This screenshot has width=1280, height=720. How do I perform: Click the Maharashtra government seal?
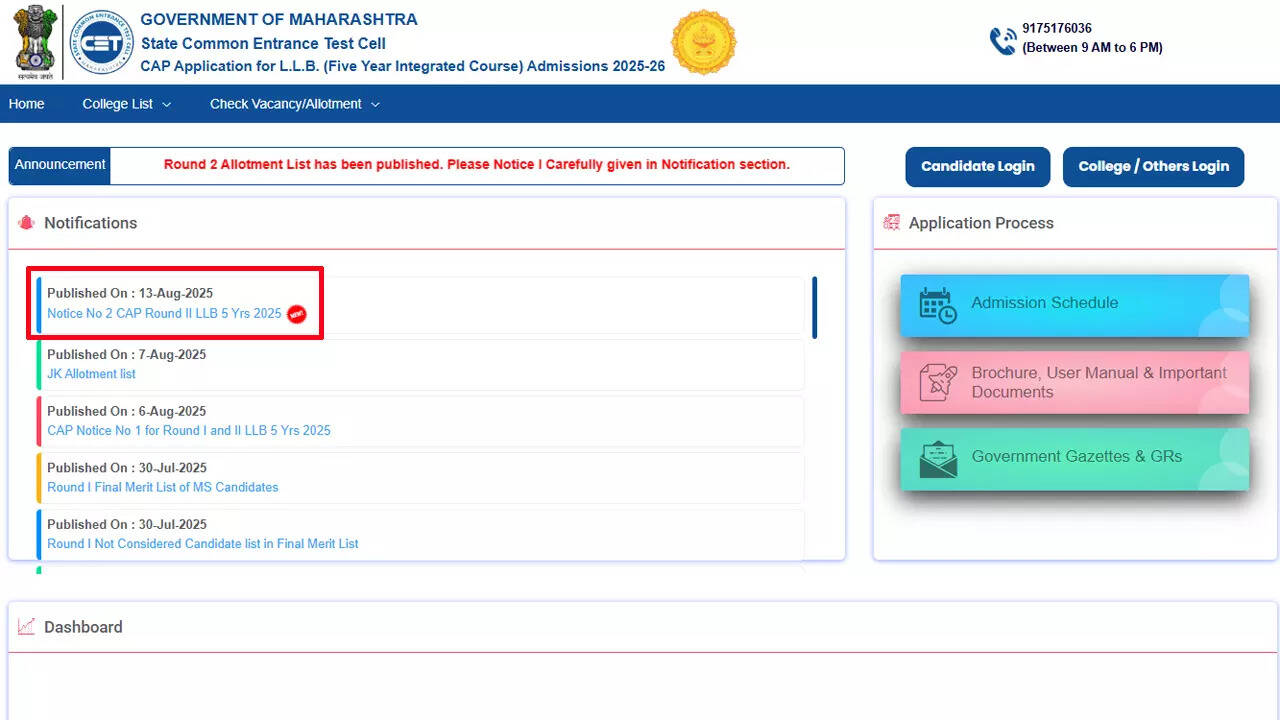(703, 42)
